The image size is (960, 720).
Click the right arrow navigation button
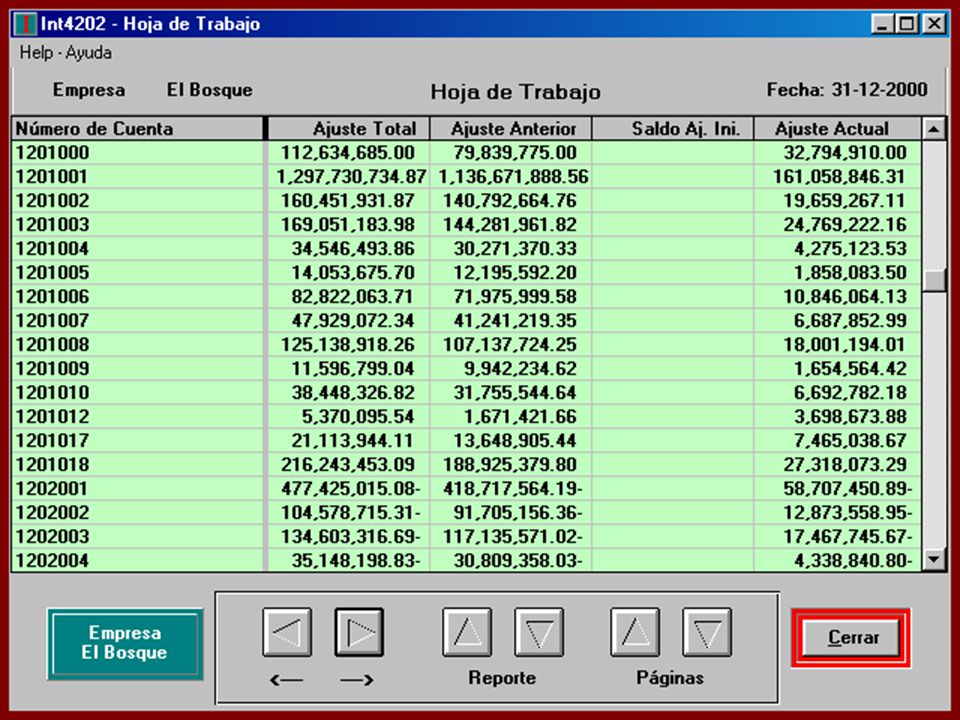click(359, 632)
